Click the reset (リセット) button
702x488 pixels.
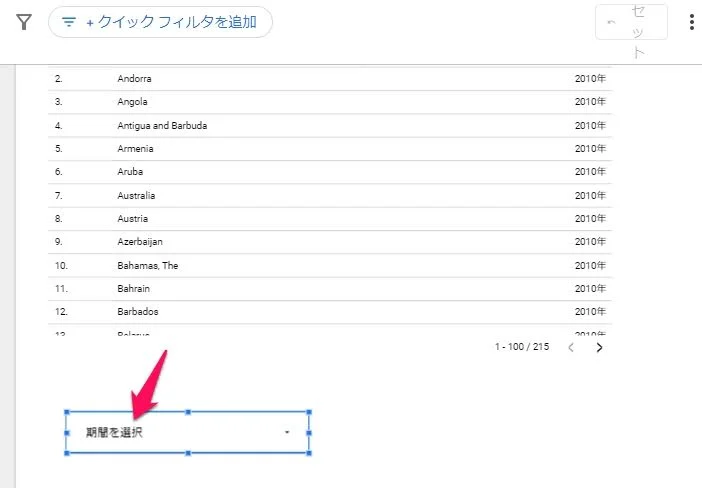pos(631,22)
